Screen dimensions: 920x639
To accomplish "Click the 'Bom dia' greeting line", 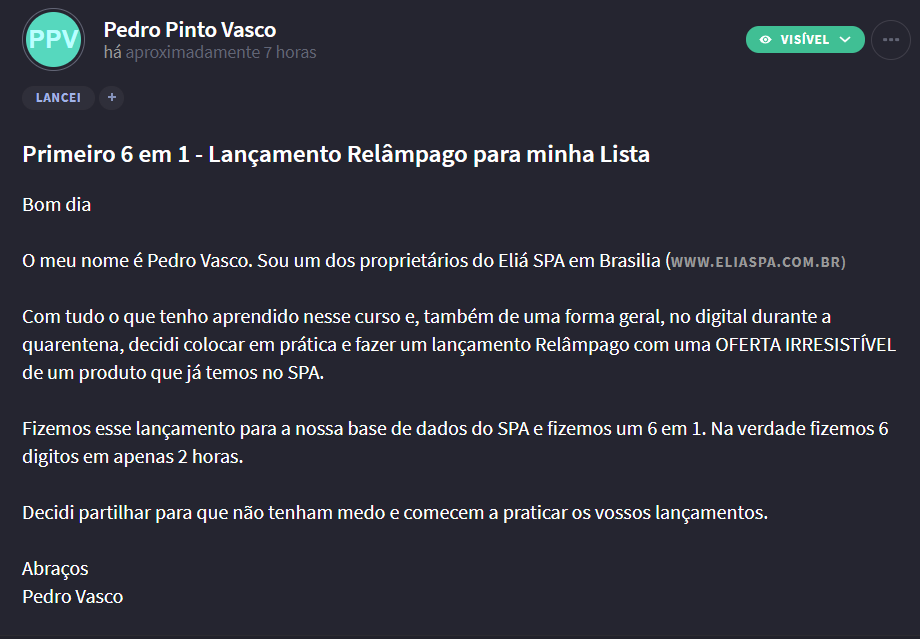I will [56, 204].
